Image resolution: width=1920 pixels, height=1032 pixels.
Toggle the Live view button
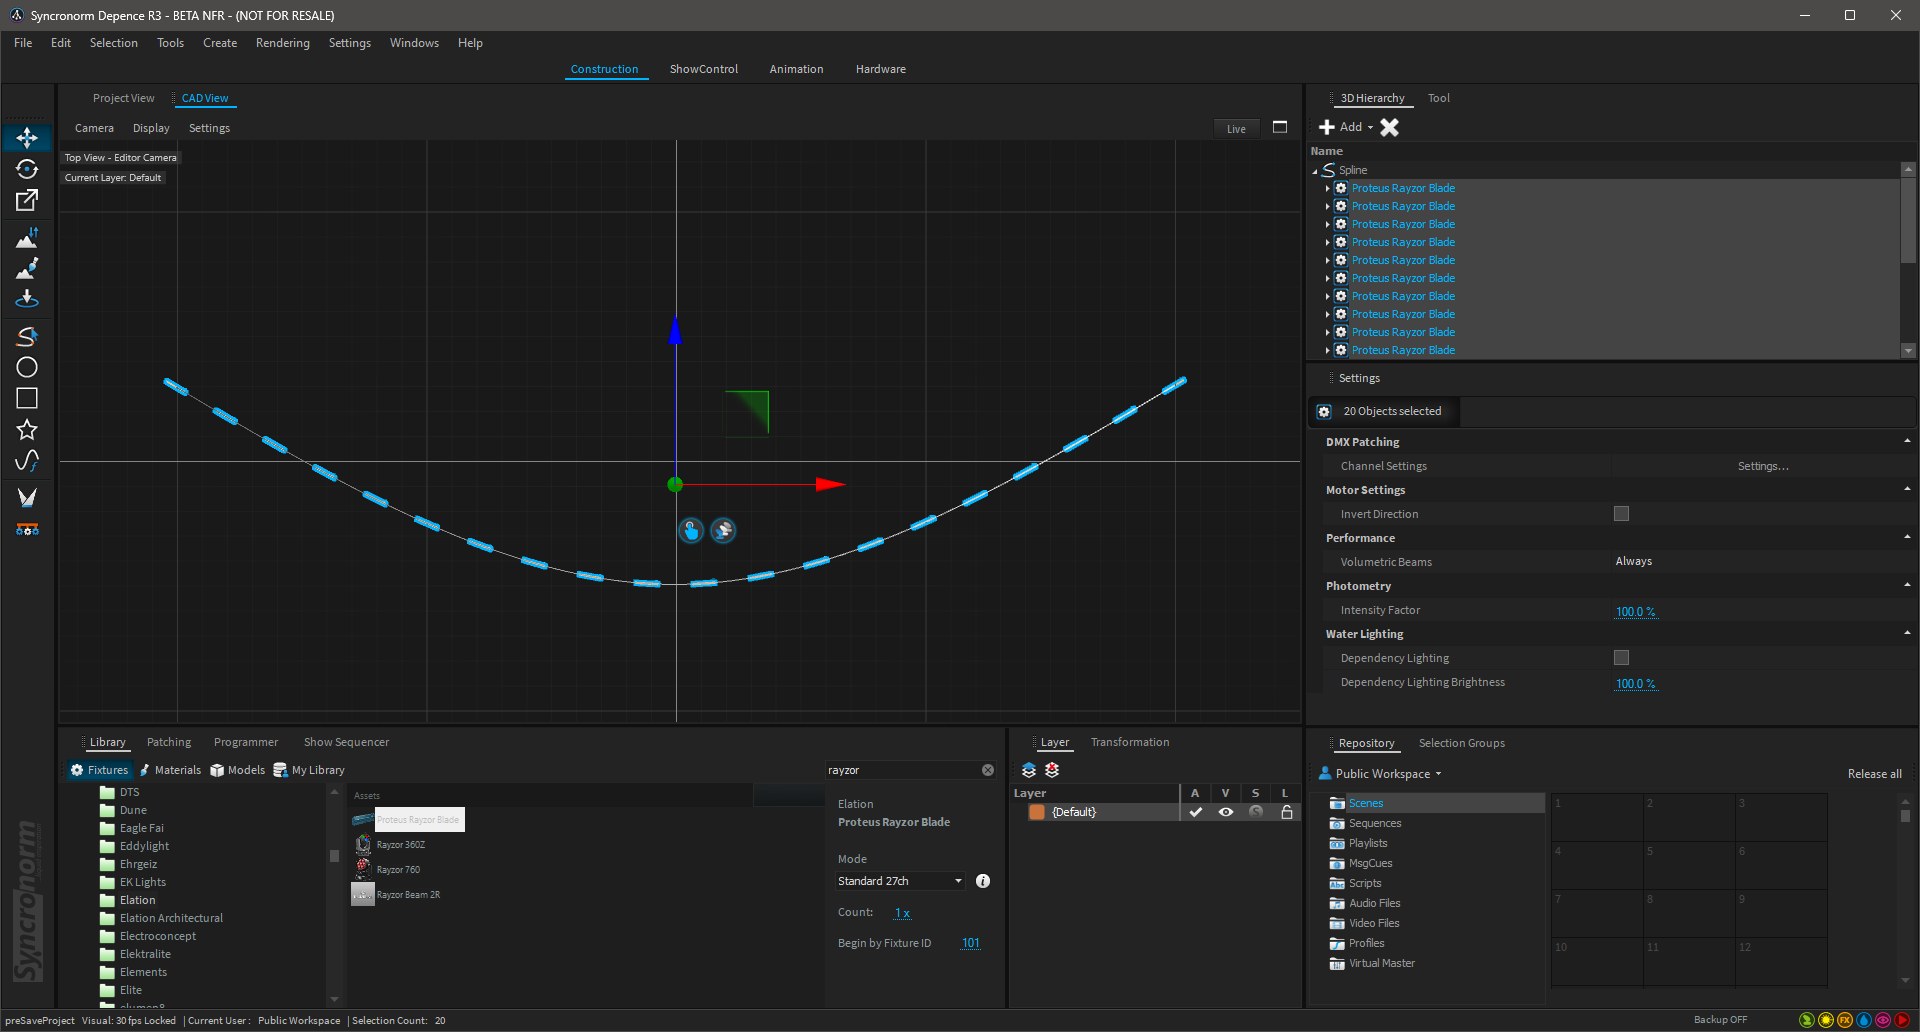[x=1236, y=129]
